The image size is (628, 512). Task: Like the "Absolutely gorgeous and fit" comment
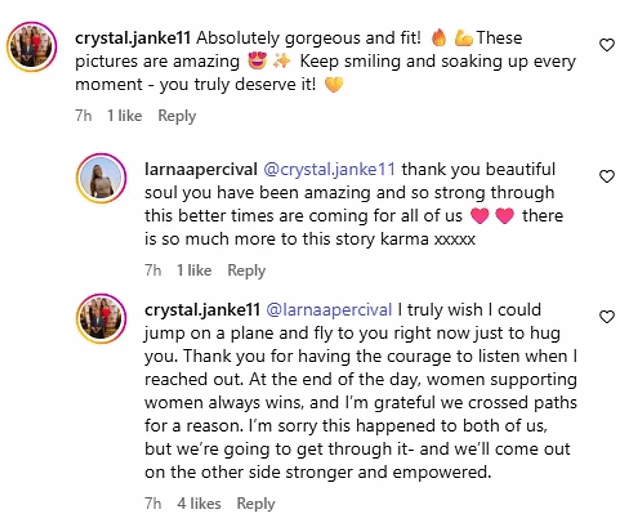click(606, 45)
